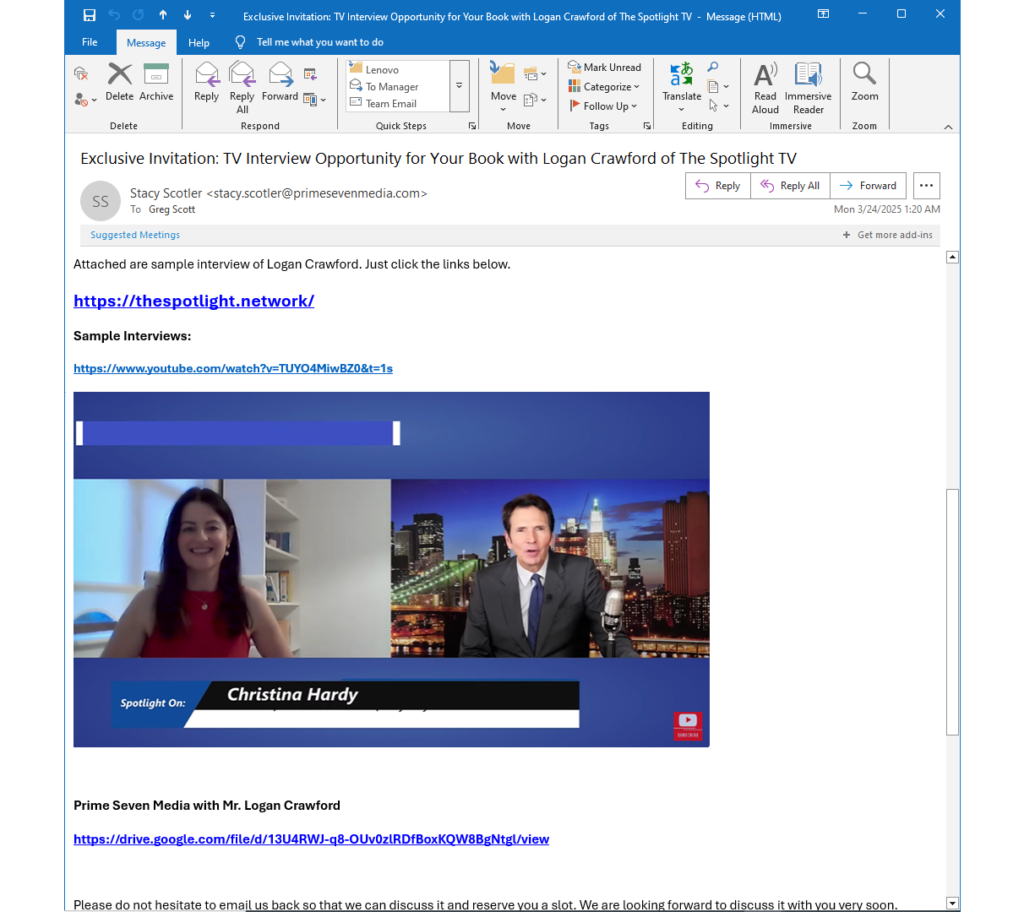Screen dimensions: 1024x912
Task: Click Get more add-ins
Action: click(x=888, y=235)
